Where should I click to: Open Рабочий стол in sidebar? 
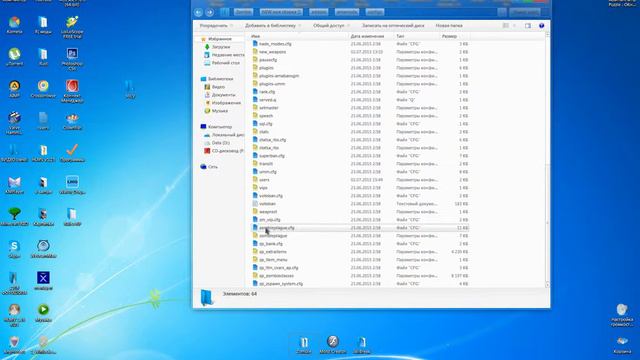(222, 63)
